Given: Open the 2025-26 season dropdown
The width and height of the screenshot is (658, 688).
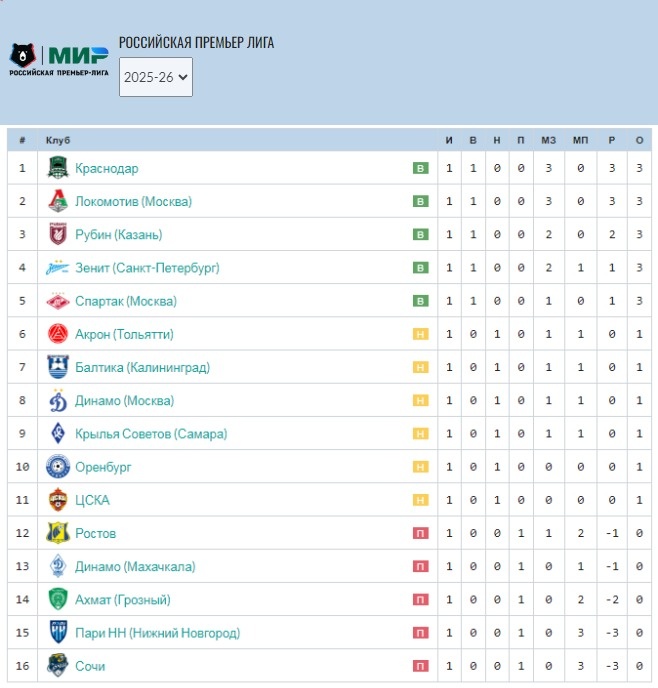Looking at the screenshot, I should (x=155, y=79).
